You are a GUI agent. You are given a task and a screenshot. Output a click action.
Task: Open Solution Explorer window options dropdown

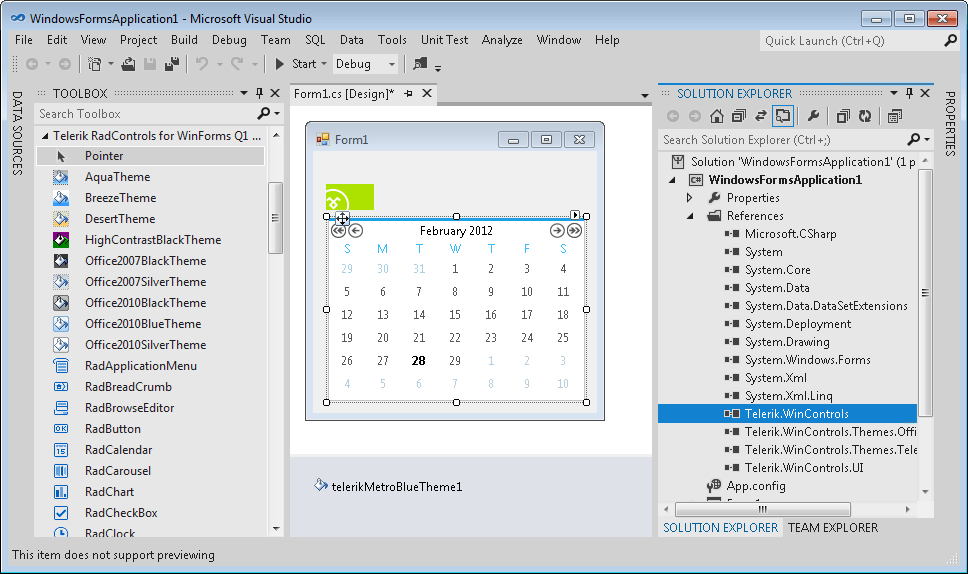893,93
